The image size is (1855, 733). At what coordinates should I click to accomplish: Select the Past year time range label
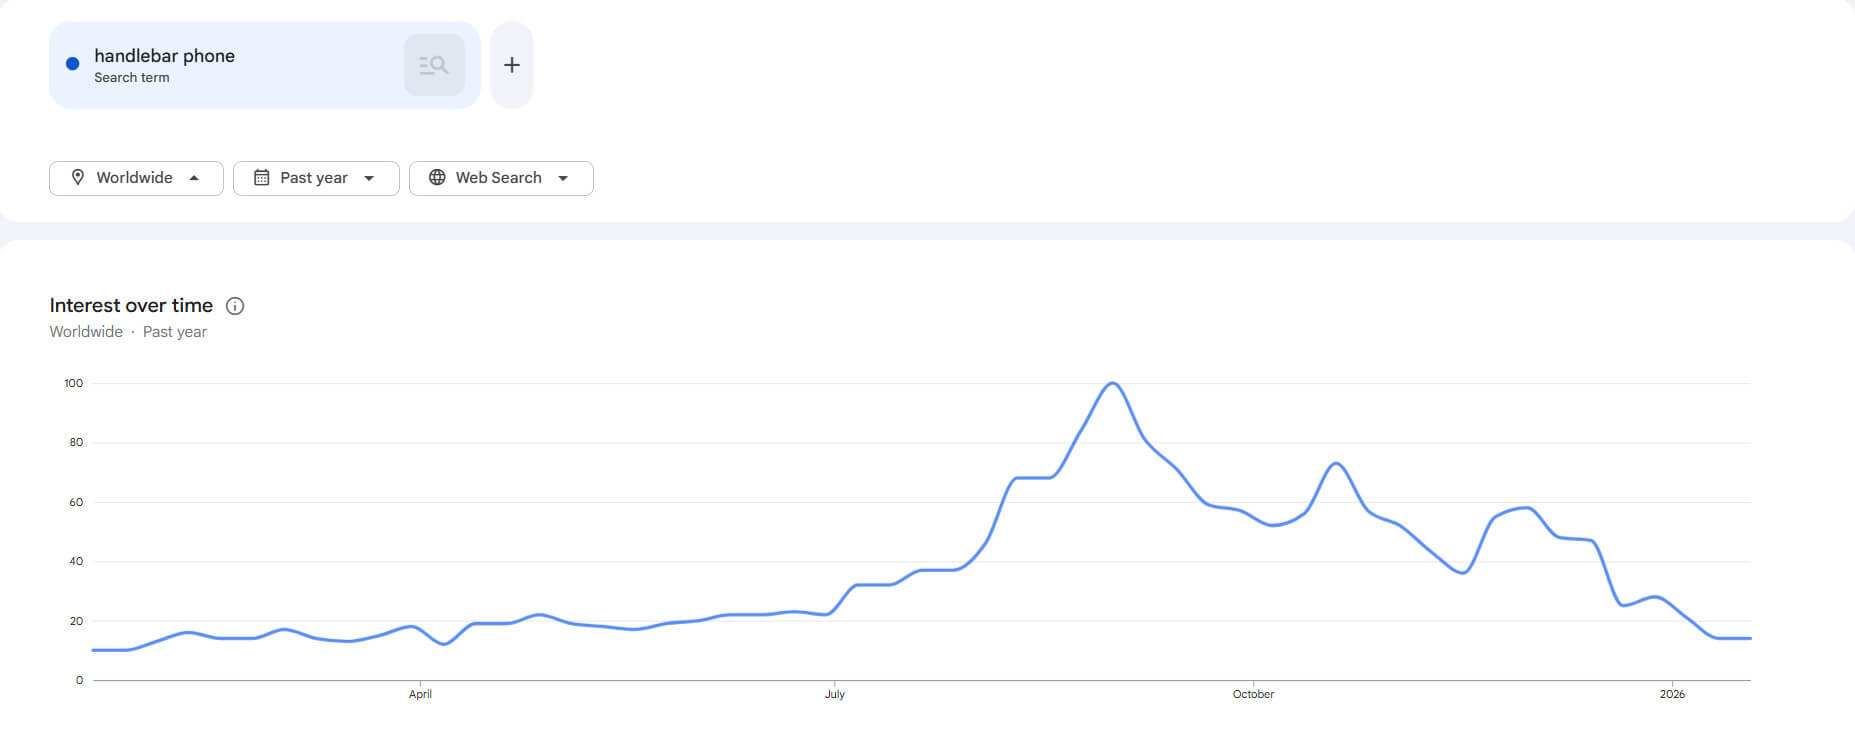tap(314, 177)
